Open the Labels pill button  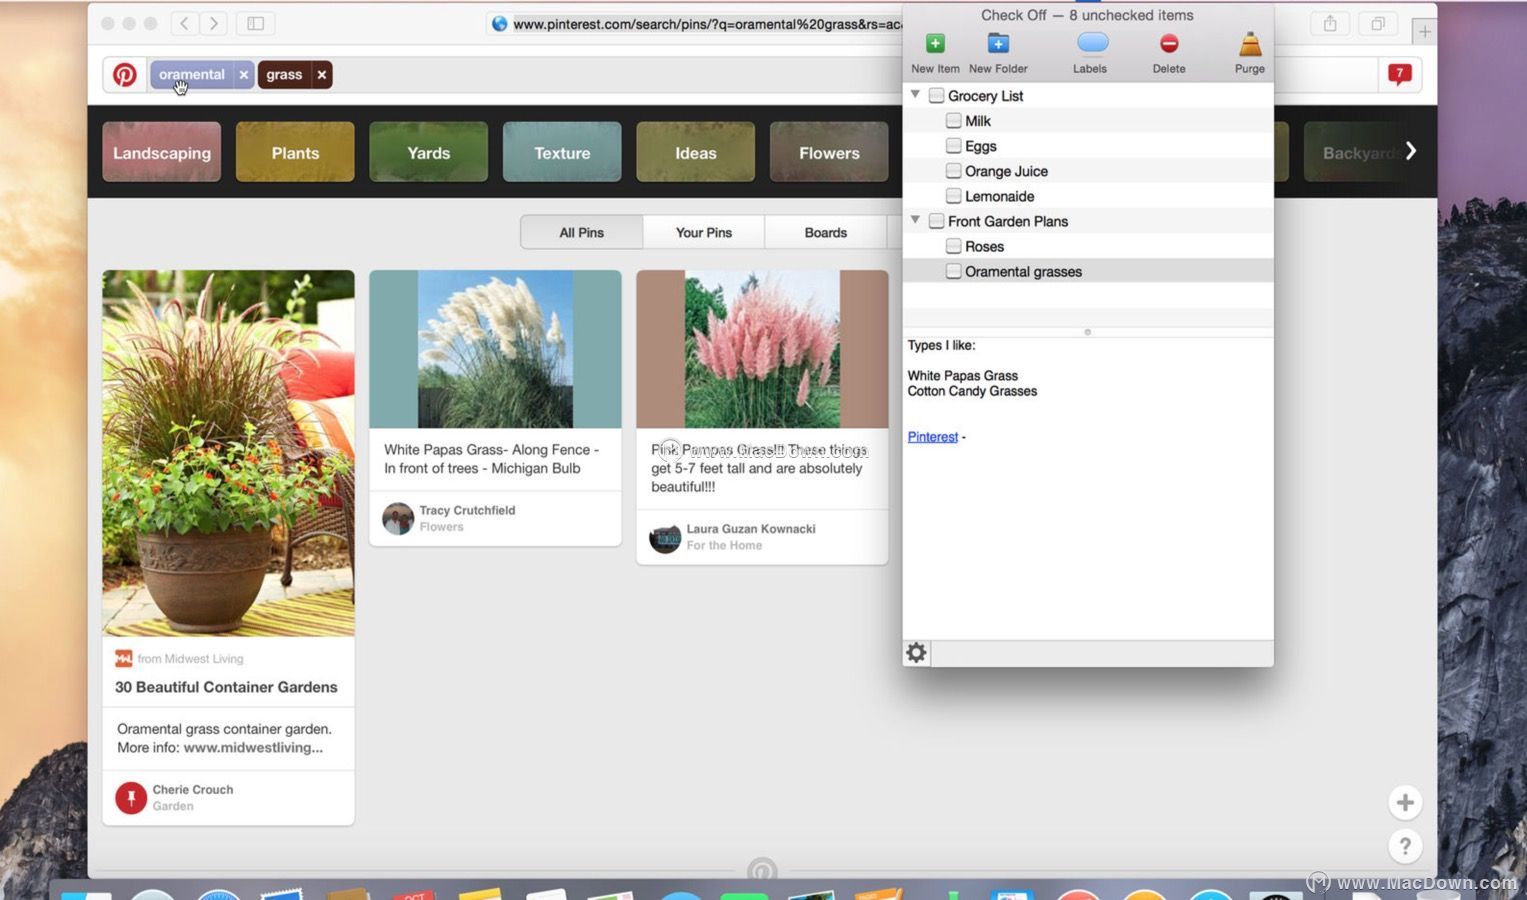pos(1092,43)
